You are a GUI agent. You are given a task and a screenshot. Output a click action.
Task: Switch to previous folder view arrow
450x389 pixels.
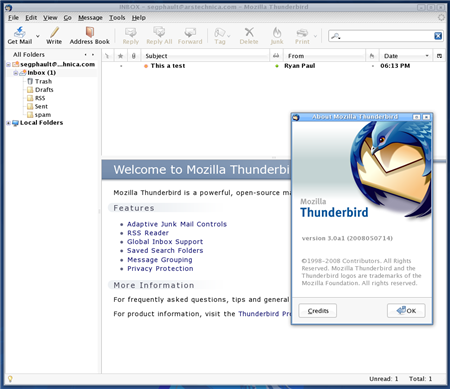[x=86, y=54]
